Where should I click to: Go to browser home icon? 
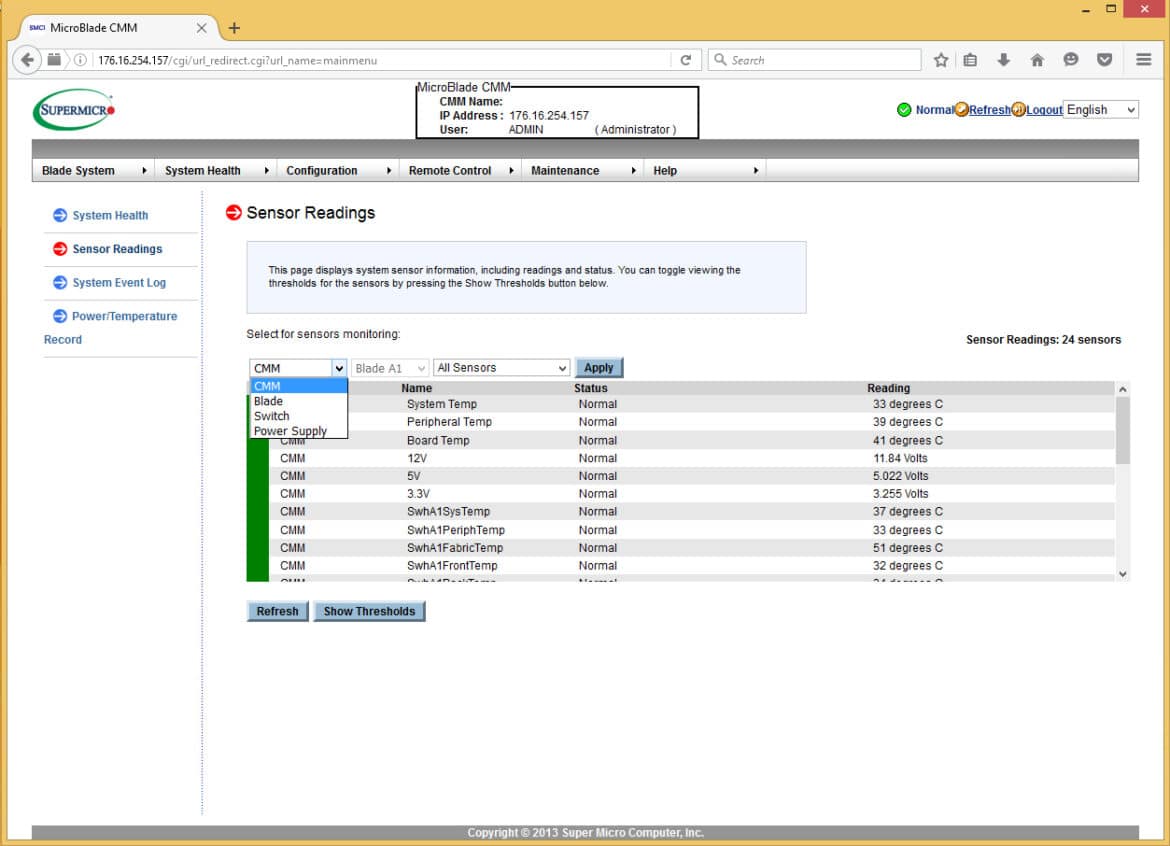[x=1037, y=60]
